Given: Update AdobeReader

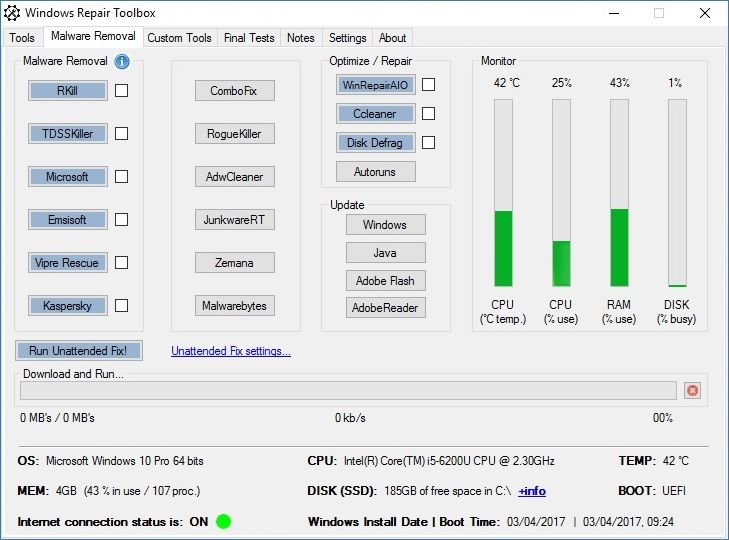Looking at the screenshot, I should pos(385,307).
